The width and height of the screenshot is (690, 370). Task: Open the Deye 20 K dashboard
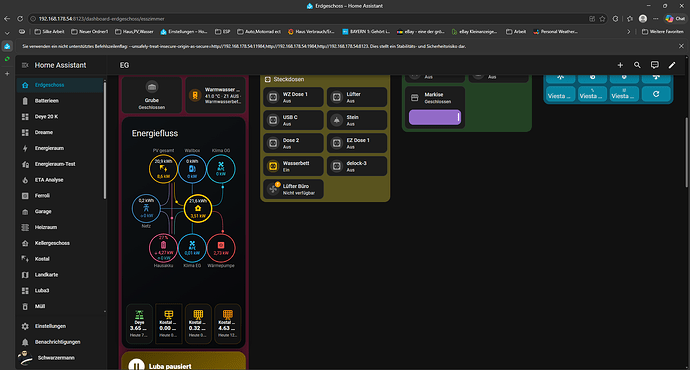tap(60, 117)
